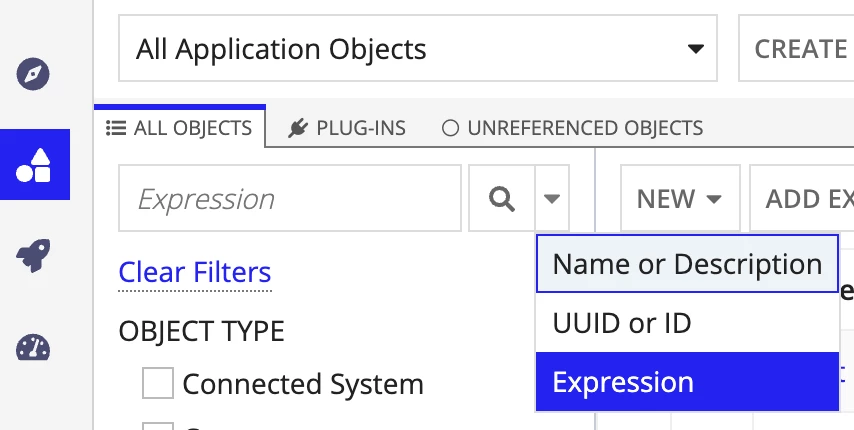
Task: Open the Monitor gauge icon in sidebar
Action: (33, 348)
